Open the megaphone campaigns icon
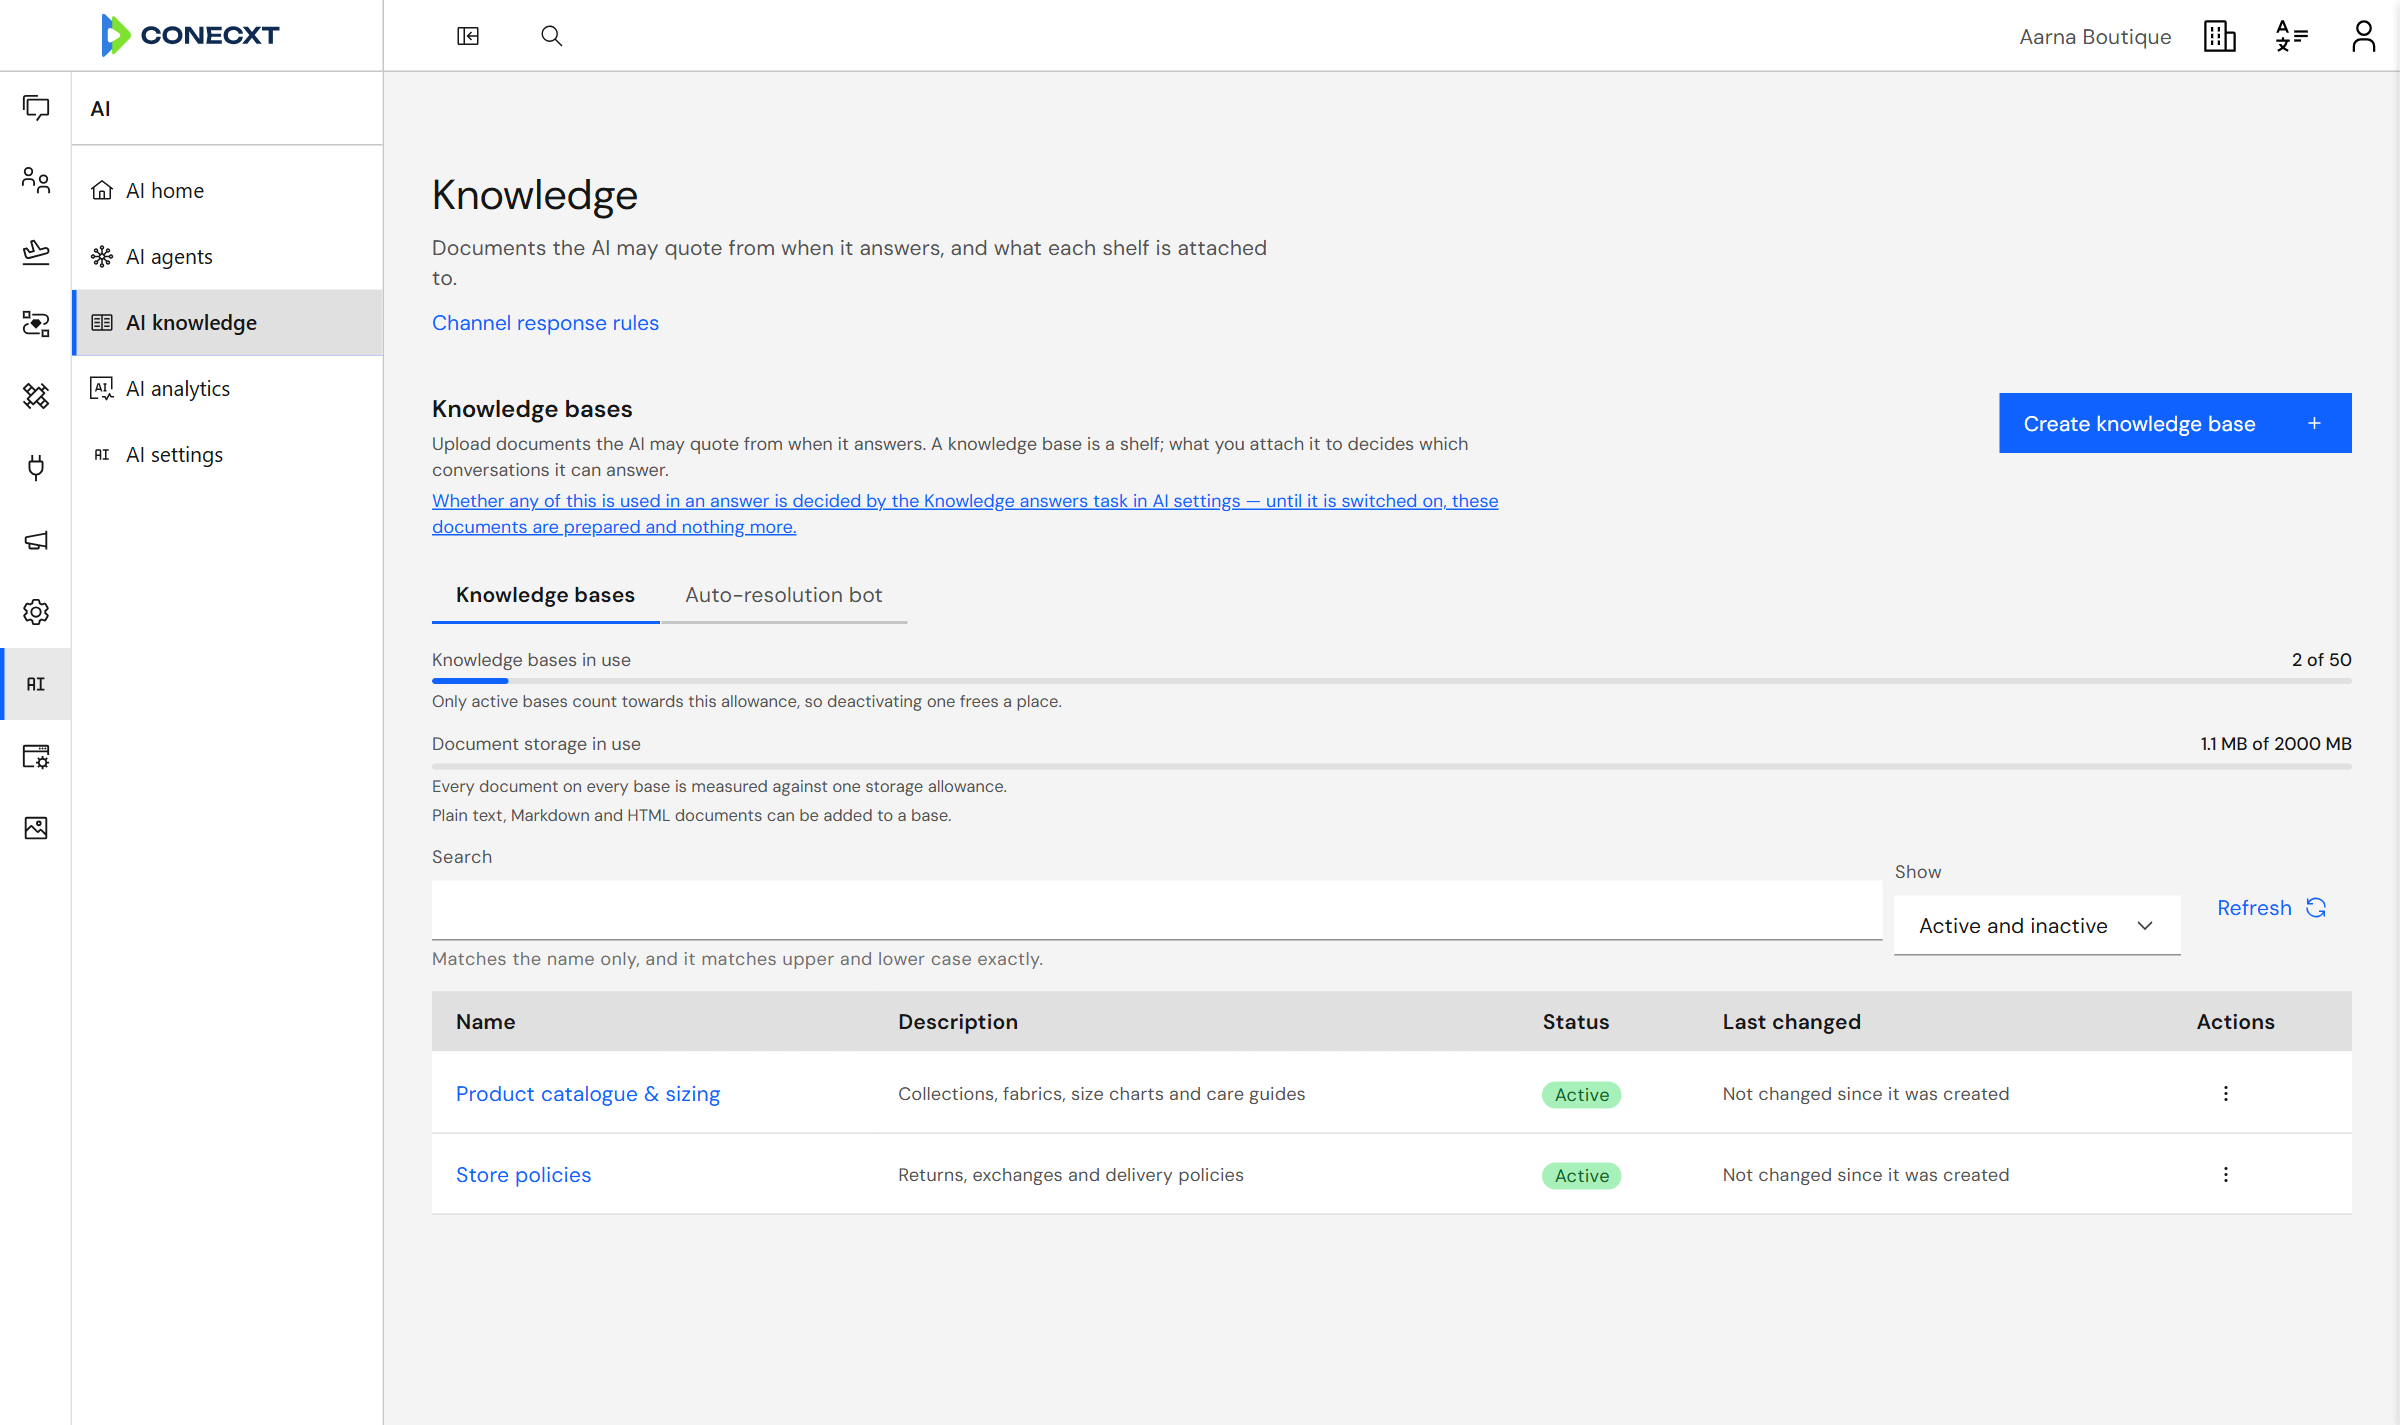Image resolution: width=2400 pixels, height=1425 pixels. click(x=36, y=540)
